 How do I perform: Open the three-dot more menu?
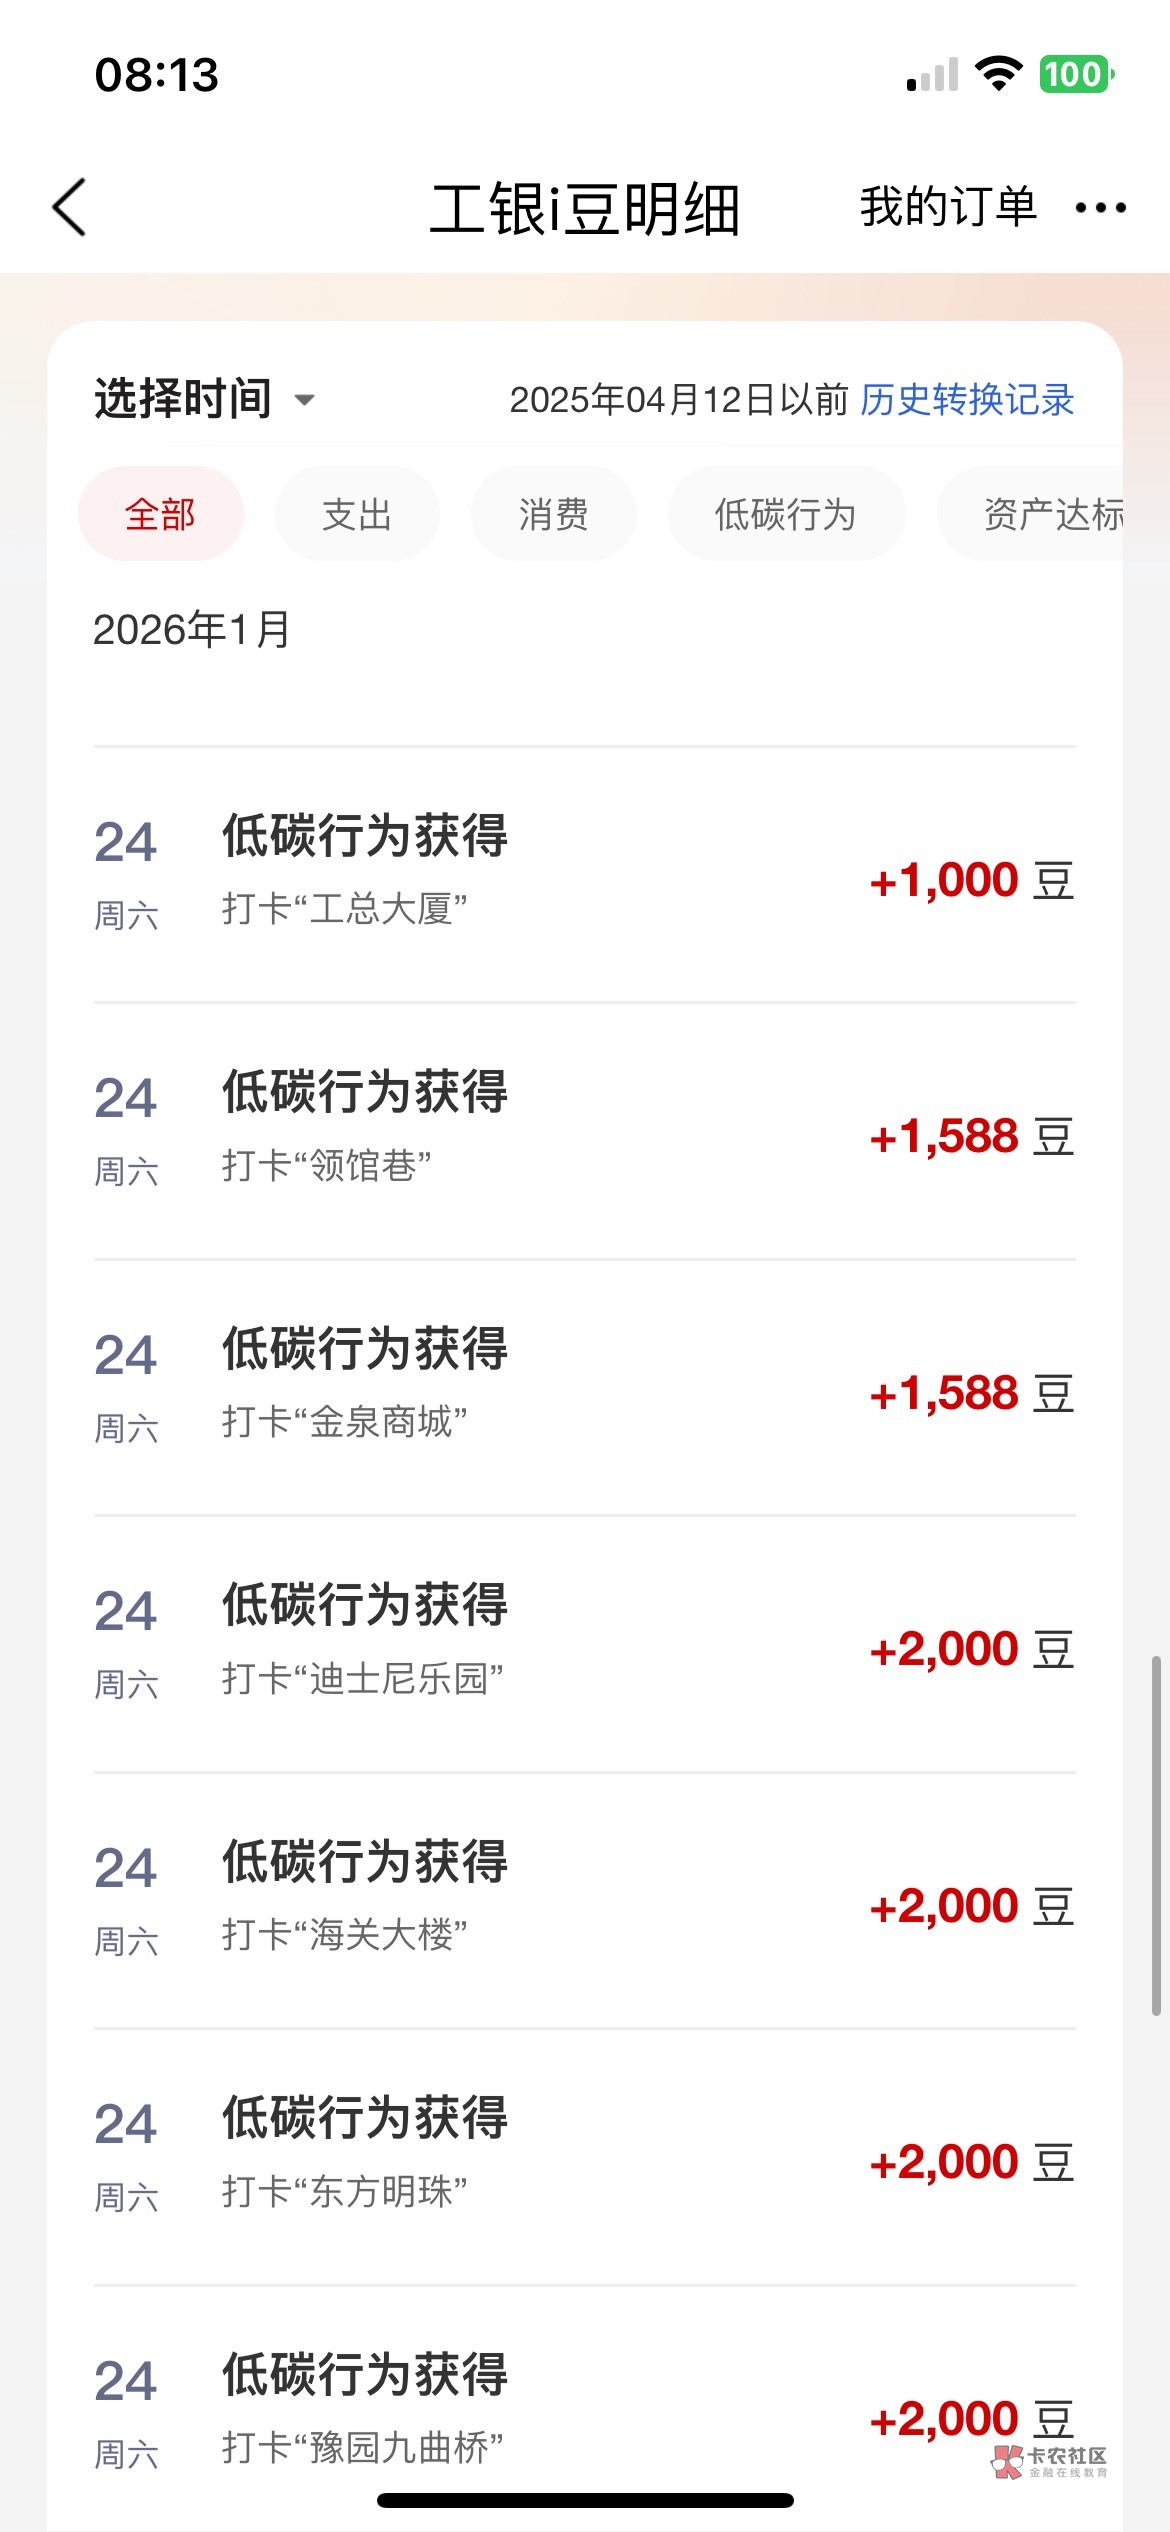[x=1100, y=208]
